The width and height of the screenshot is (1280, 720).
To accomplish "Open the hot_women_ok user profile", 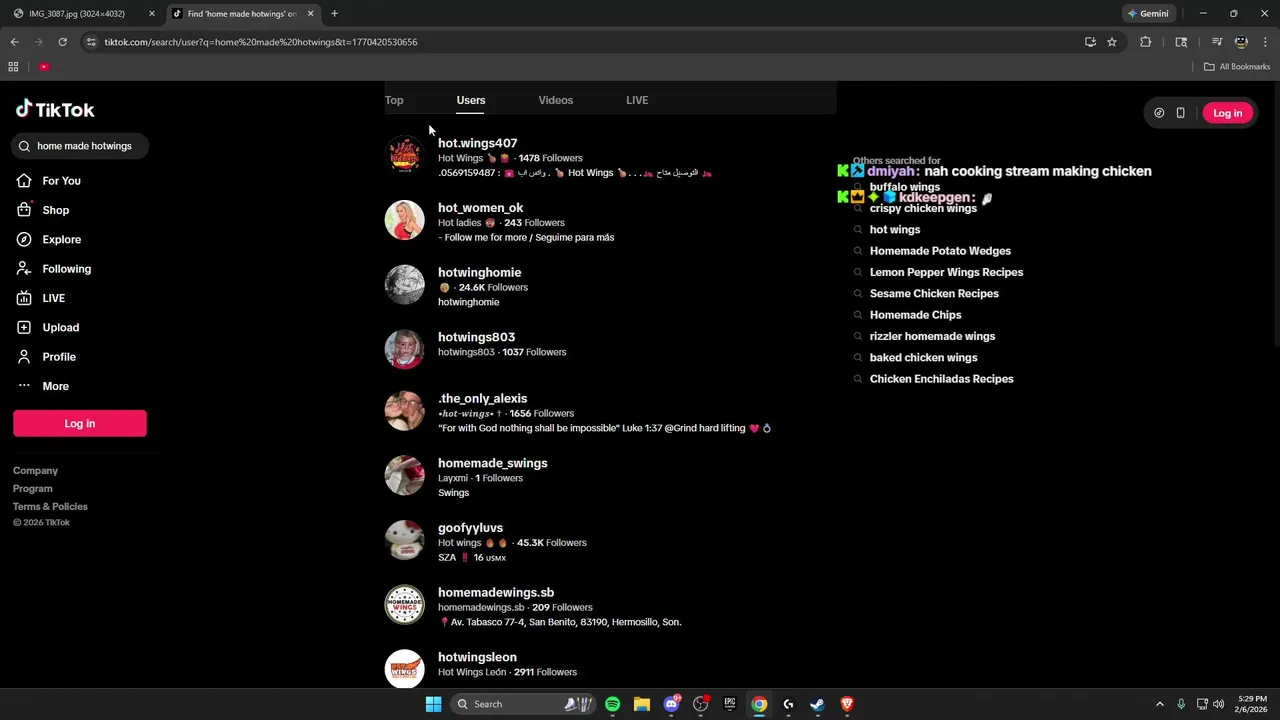I will 480,208.
